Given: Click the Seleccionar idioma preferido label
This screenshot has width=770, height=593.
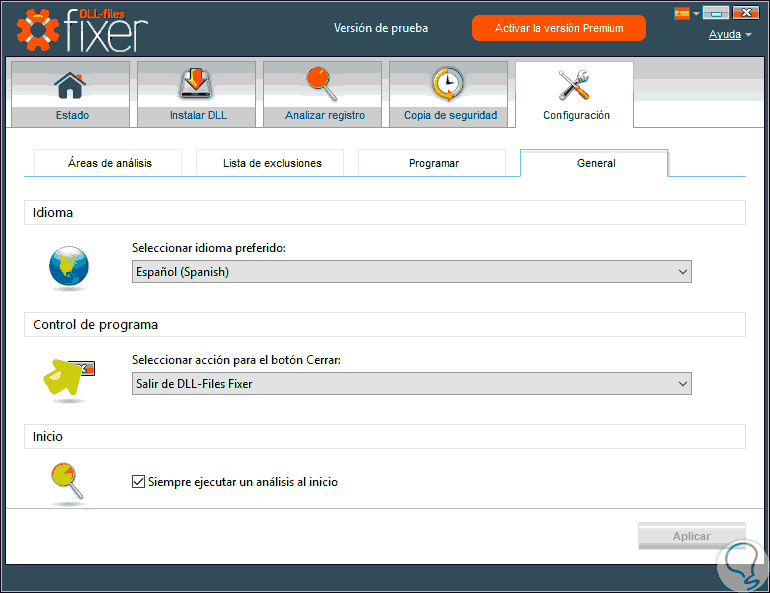Looking at the screenshot, I should pos(209,248).
